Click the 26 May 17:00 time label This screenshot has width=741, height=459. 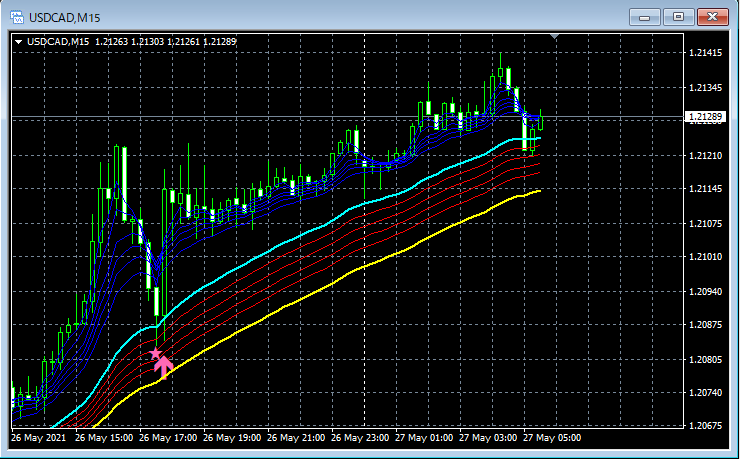(x=168, y=438)
